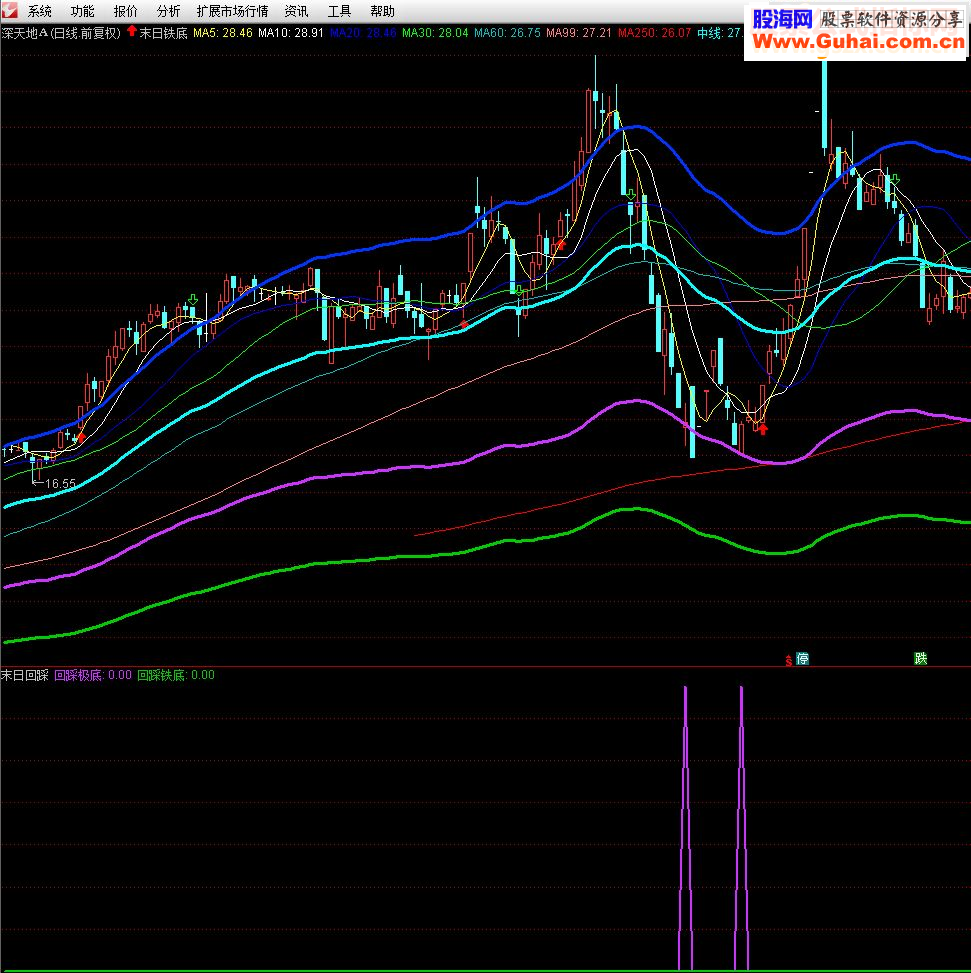This screenshot has height=973, width=971.
Task: Select the 末日铁底 indicator label
Action: point(163,33)
